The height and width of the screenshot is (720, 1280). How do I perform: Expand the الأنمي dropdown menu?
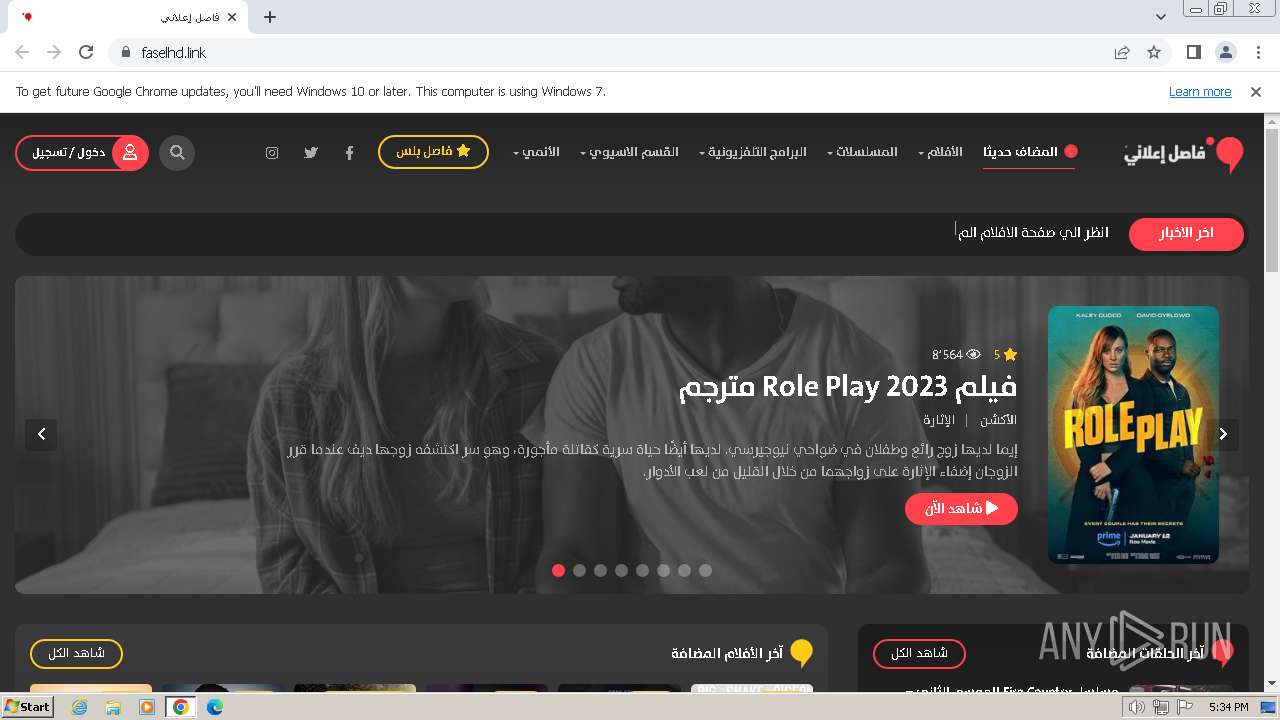[x=536, y=152]
